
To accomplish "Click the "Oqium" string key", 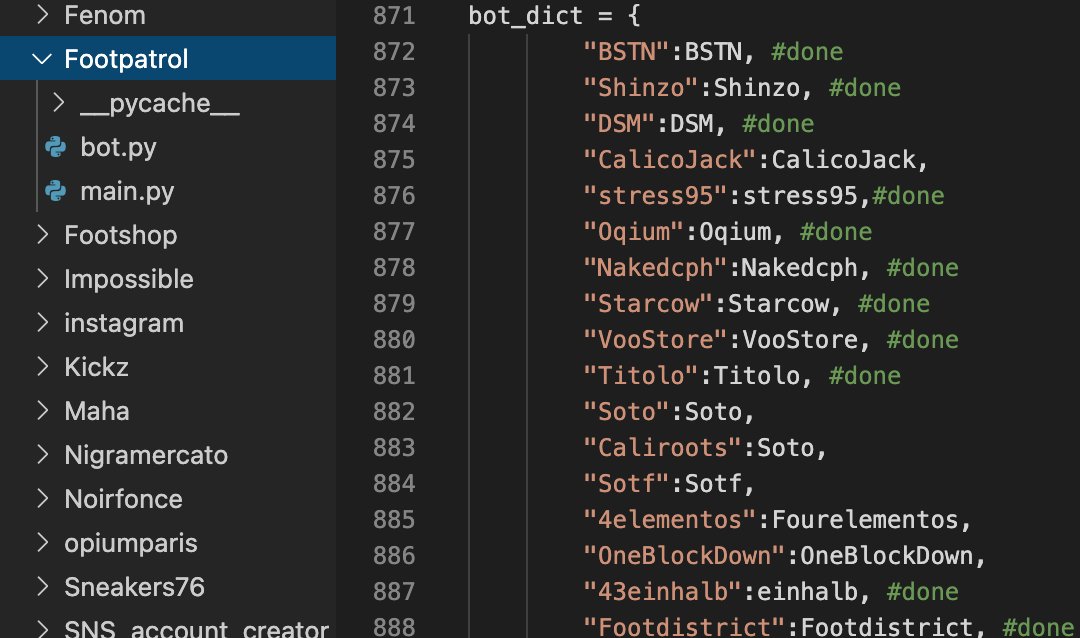I will tap(633, 231).
